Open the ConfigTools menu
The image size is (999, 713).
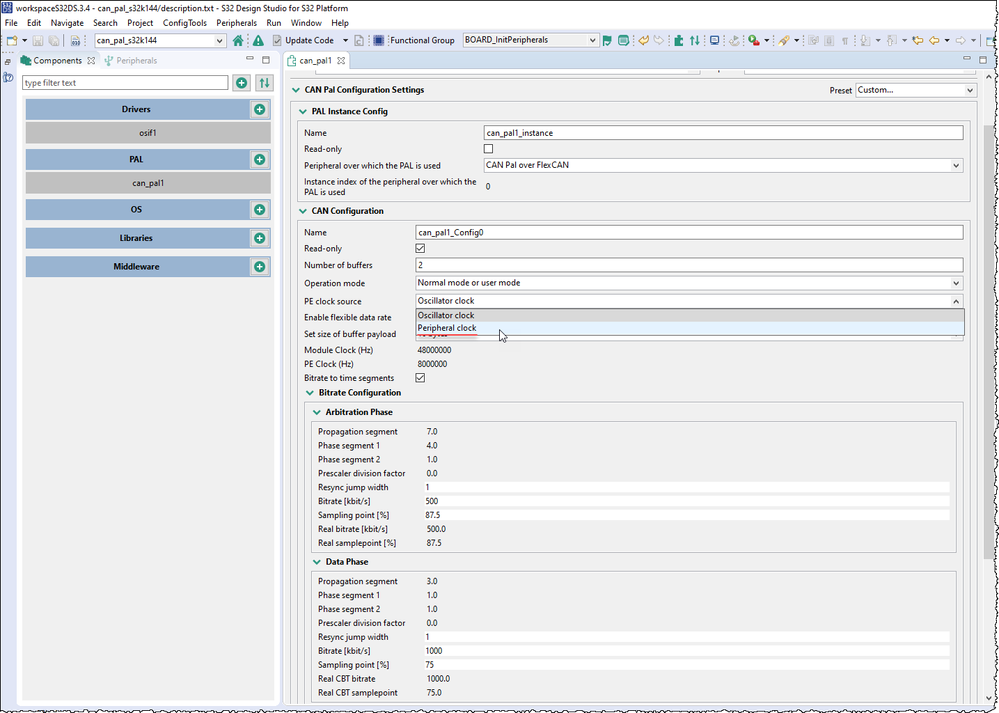coord(183,22)
